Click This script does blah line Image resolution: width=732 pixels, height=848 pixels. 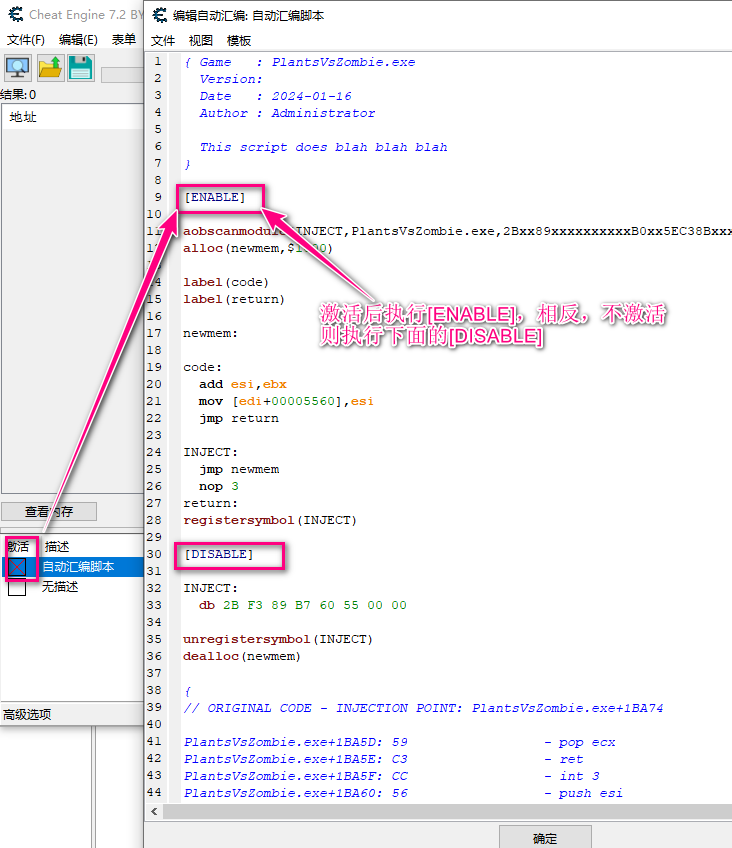(323, 147)
